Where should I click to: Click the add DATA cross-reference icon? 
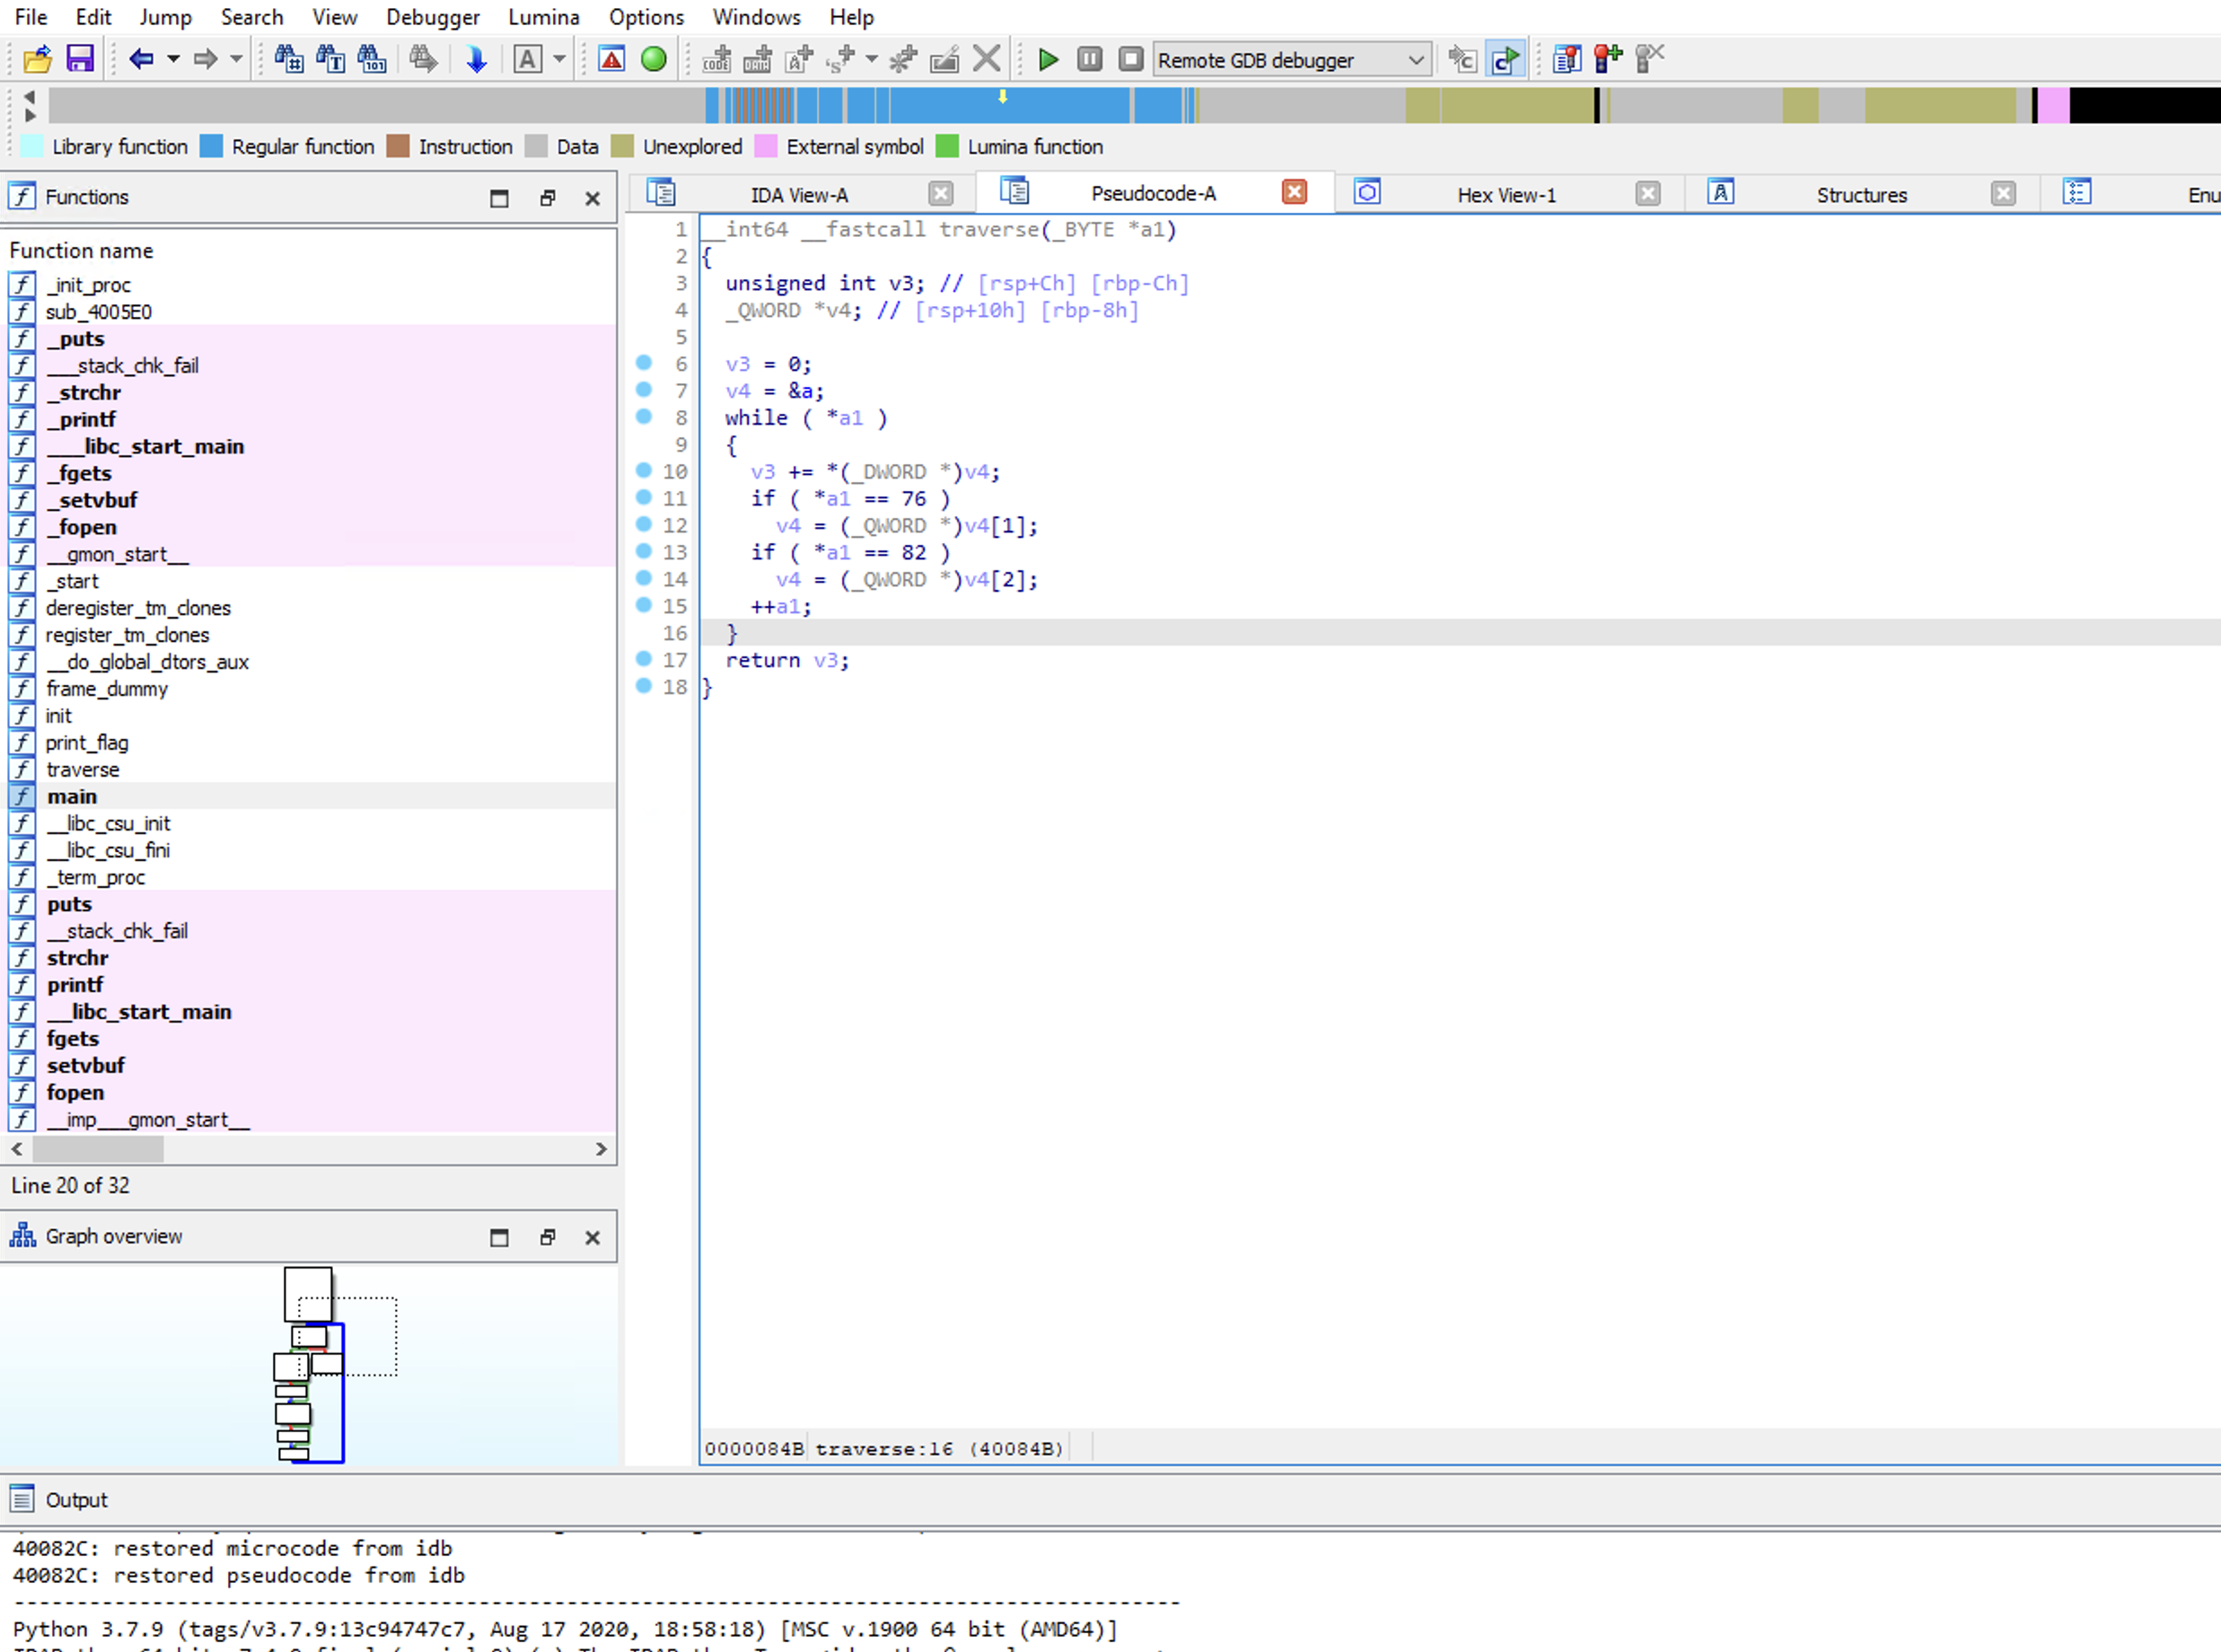[x=758, y=59]
